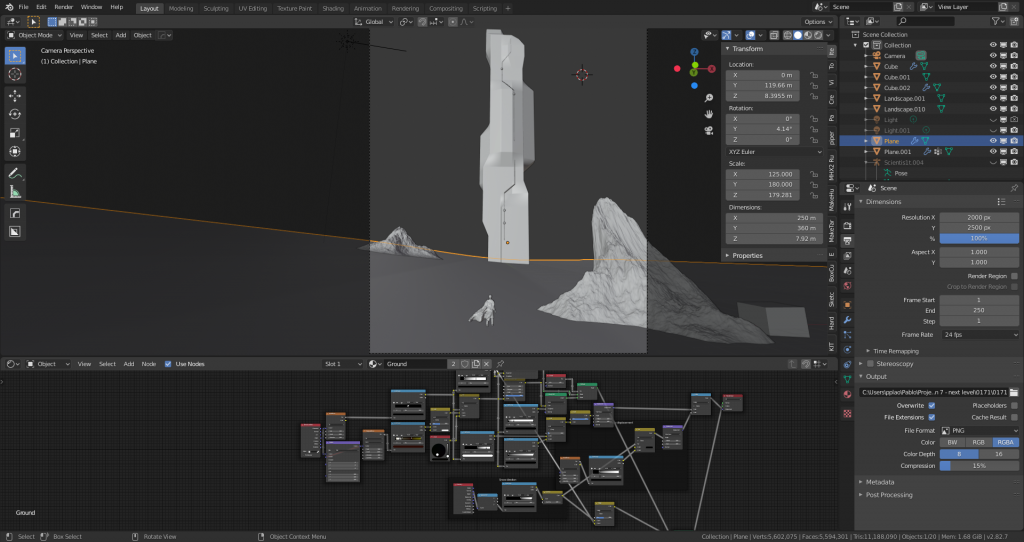The image size is (1024, 542).
Task: Toggle the Collection exclude checkbox
Action: click(866, 45)
